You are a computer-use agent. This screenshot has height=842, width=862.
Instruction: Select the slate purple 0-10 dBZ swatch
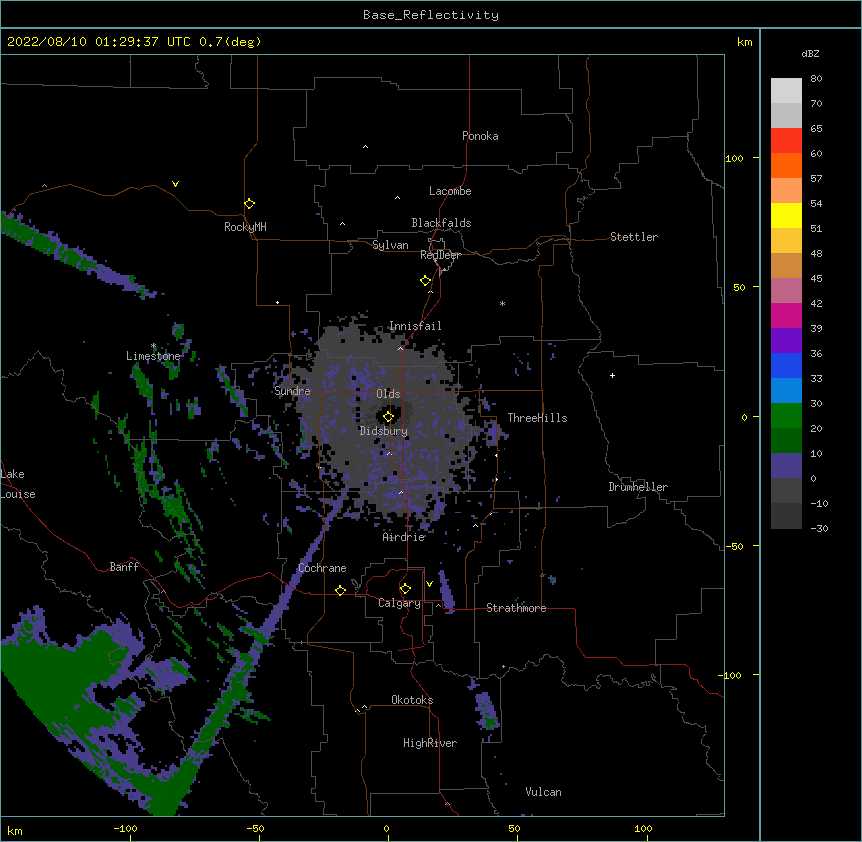coord(786,466)
